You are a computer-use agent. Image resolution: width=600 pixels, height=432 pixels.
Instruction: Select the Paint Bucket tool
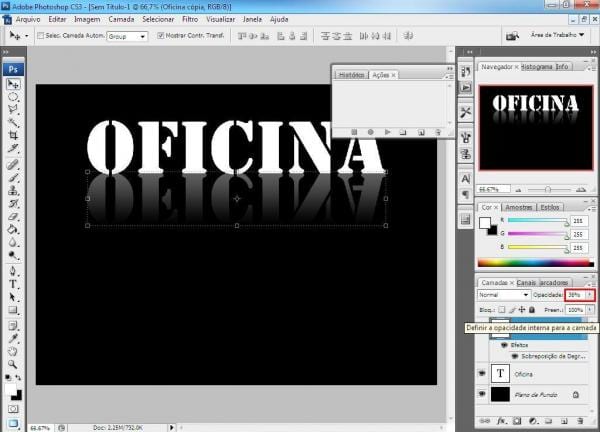point(13,229)
